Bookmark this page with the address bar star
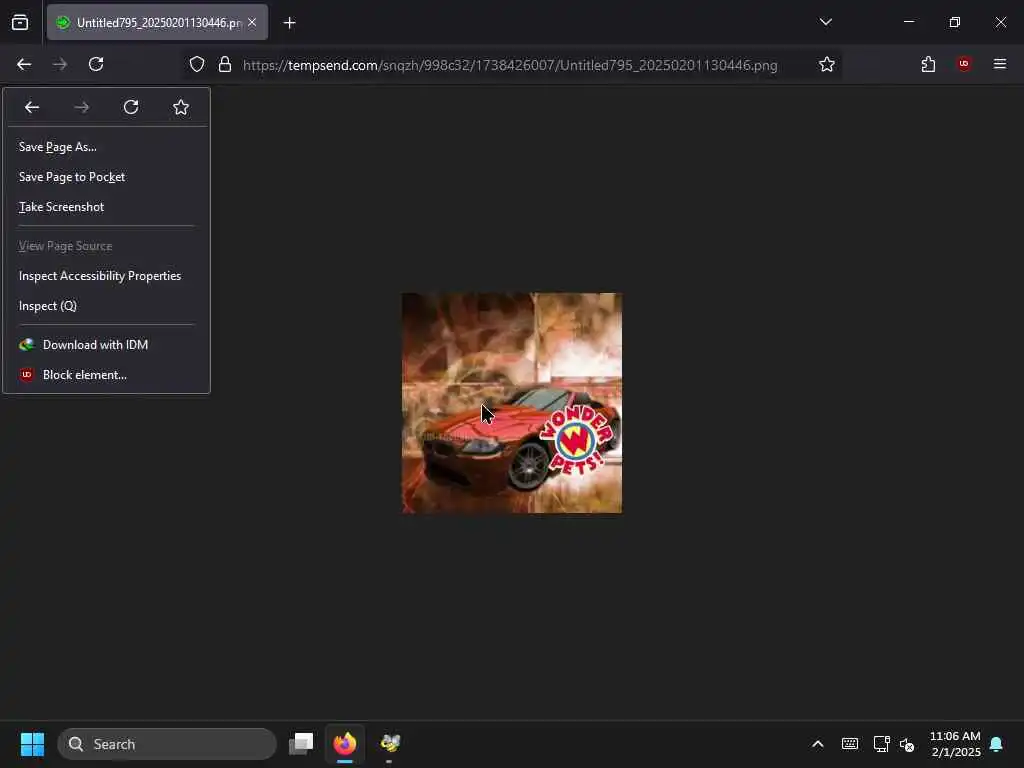This screenshot has width=1024, height=768. 827,64
